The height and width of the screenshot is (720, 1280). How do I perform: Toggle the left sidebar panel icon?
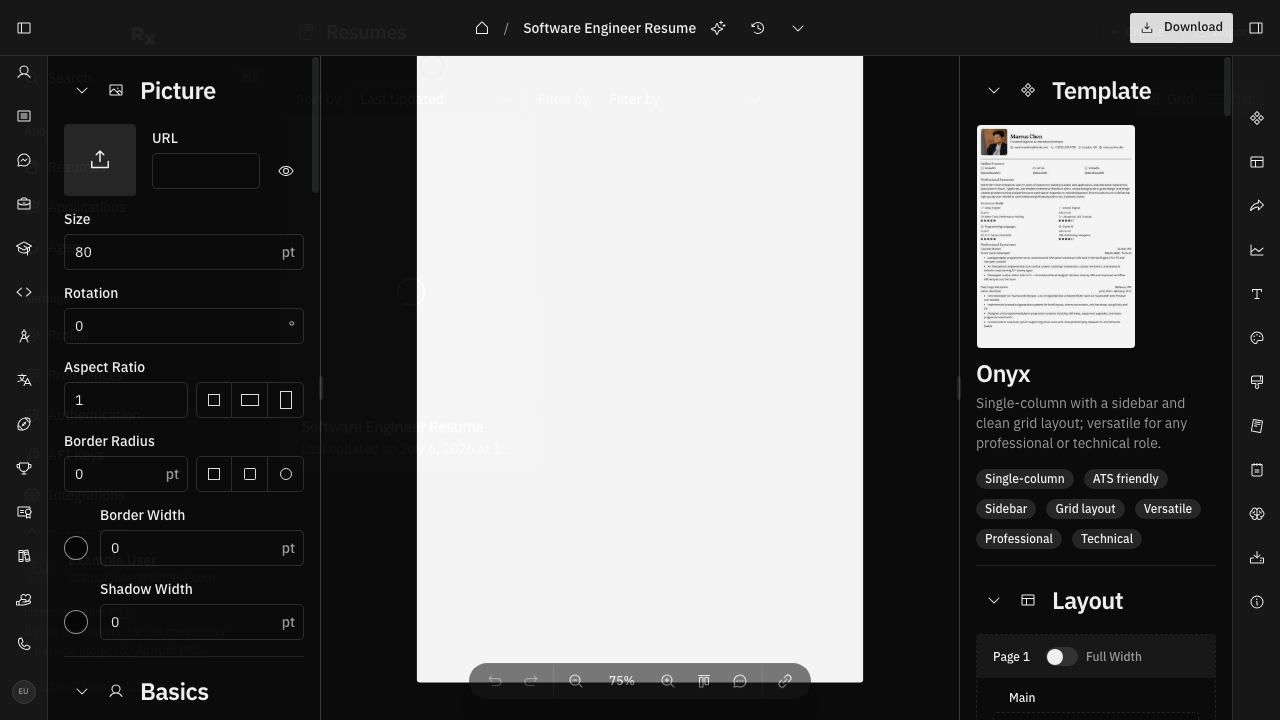[x=24, y=28]
